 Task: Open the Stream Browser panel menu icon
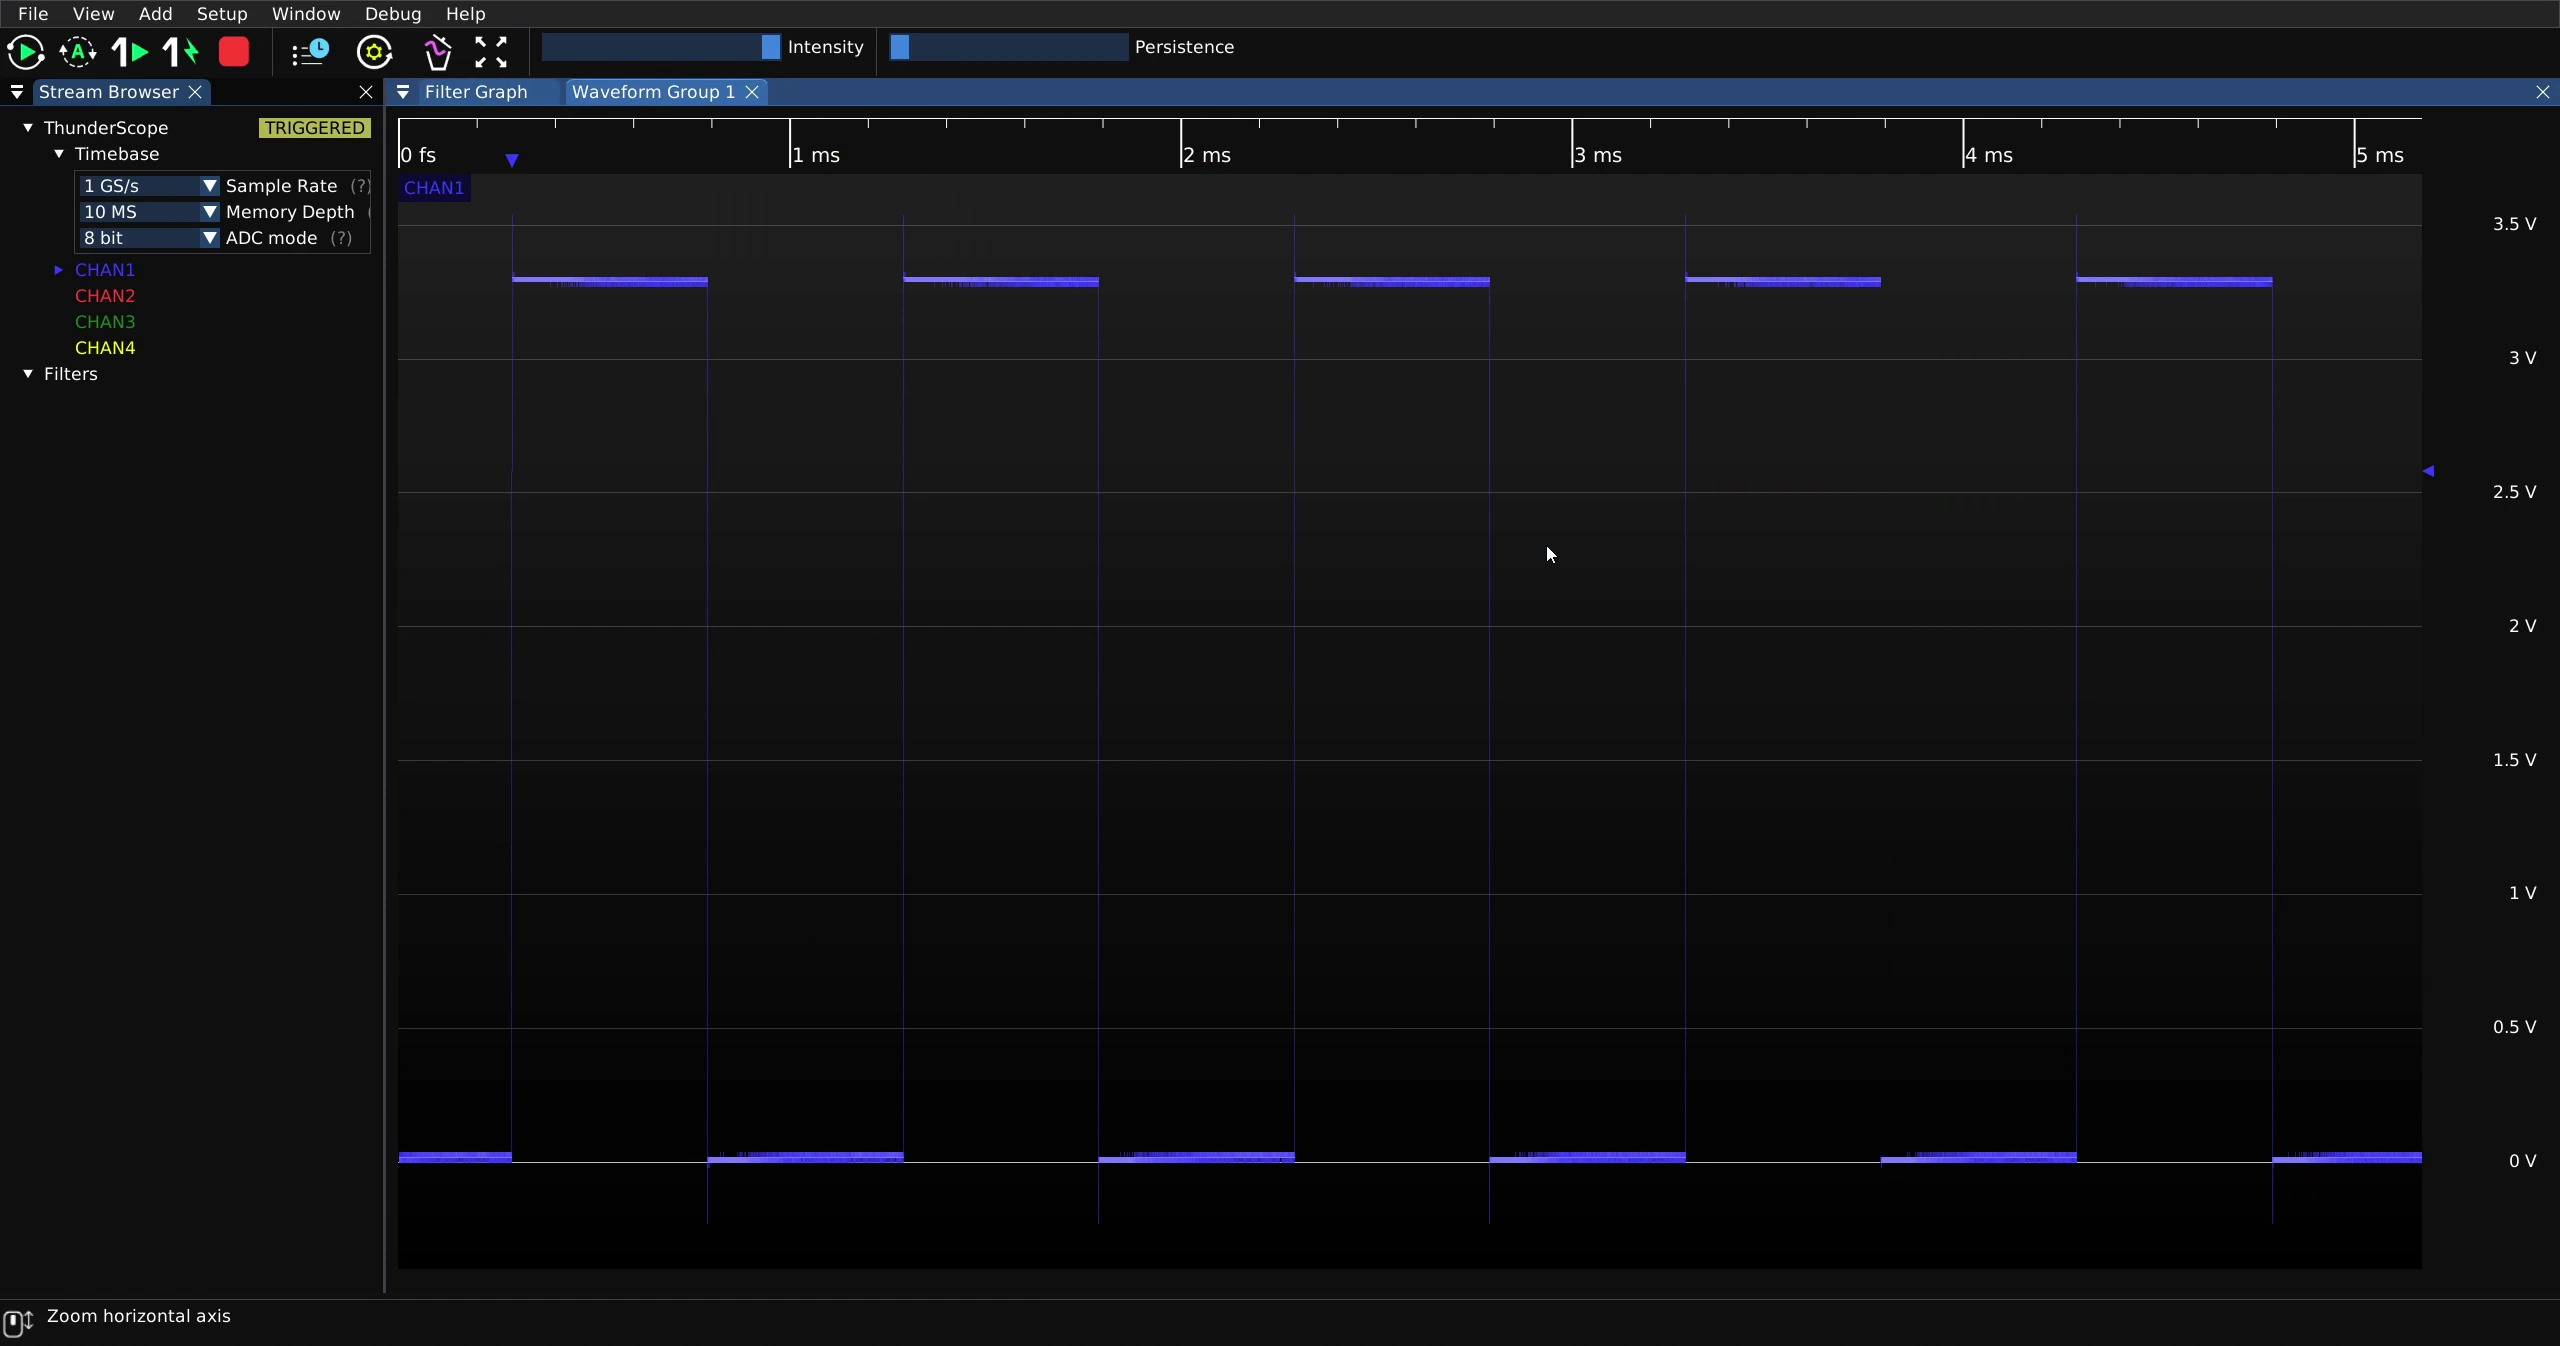pos(17,92)
